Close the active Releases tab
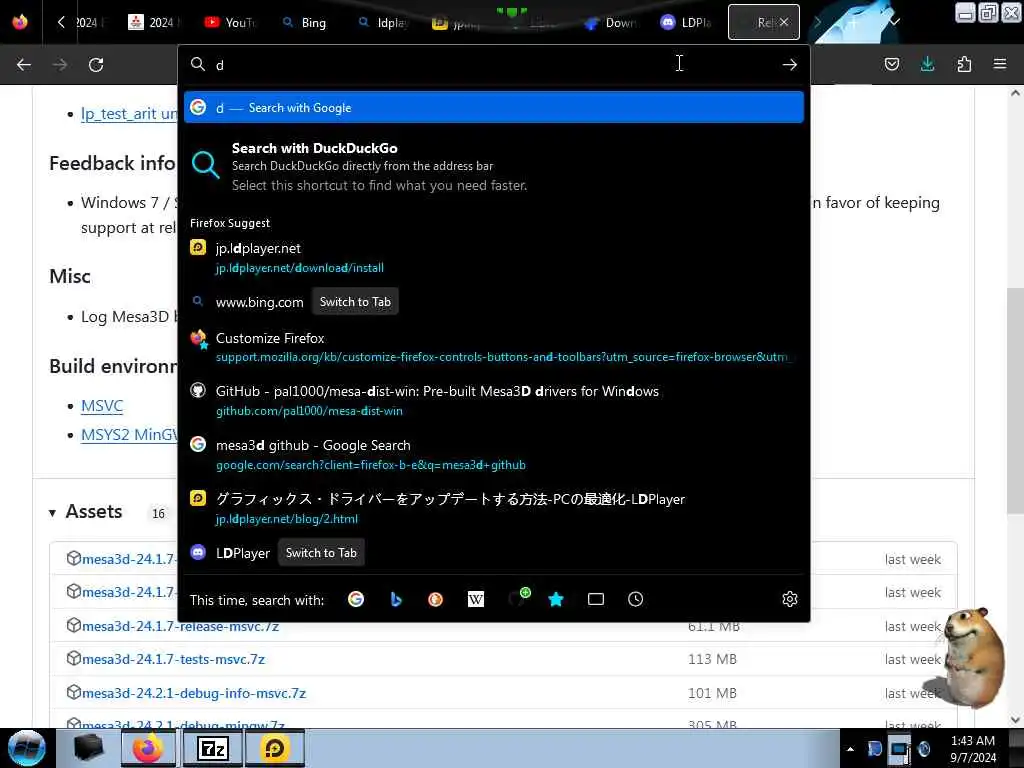This screenshot has height=768, width=1024. point(784,22)
